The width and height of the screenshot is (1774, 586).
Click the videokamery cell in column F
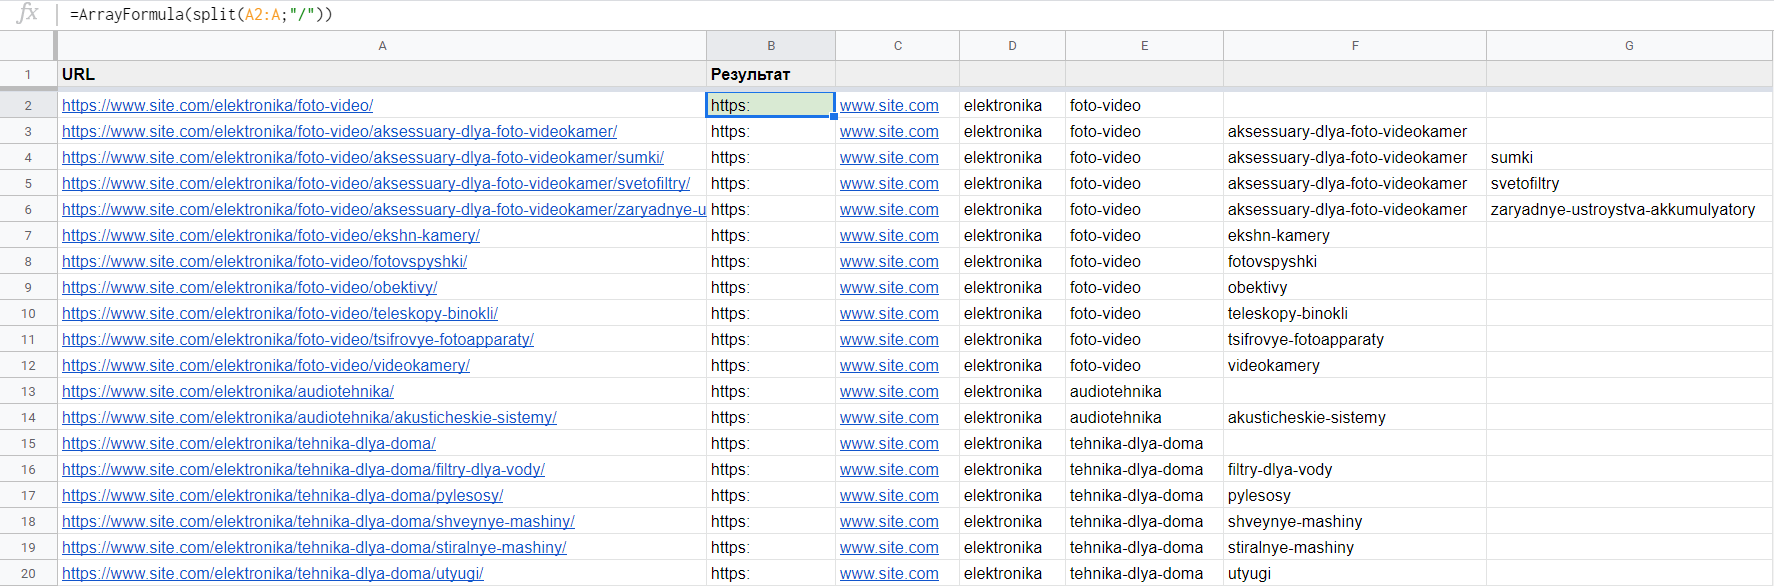click(x=1355, y=365)
